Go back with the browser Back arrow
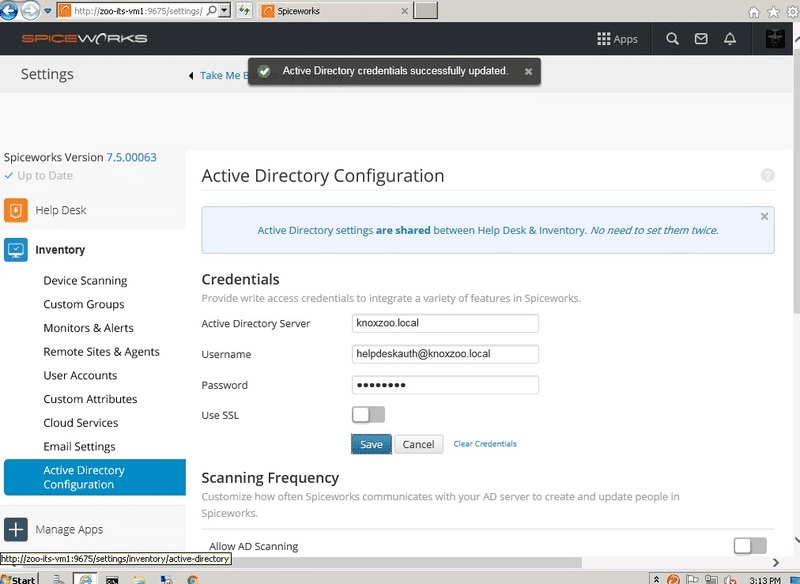The width and height of the screenshot is (800, 584). [8, 10]
